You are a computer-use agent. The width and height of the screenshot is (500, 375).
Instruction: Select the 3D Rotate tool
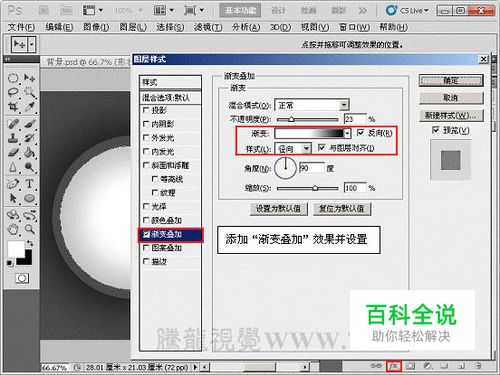click(x=13, y=215)
